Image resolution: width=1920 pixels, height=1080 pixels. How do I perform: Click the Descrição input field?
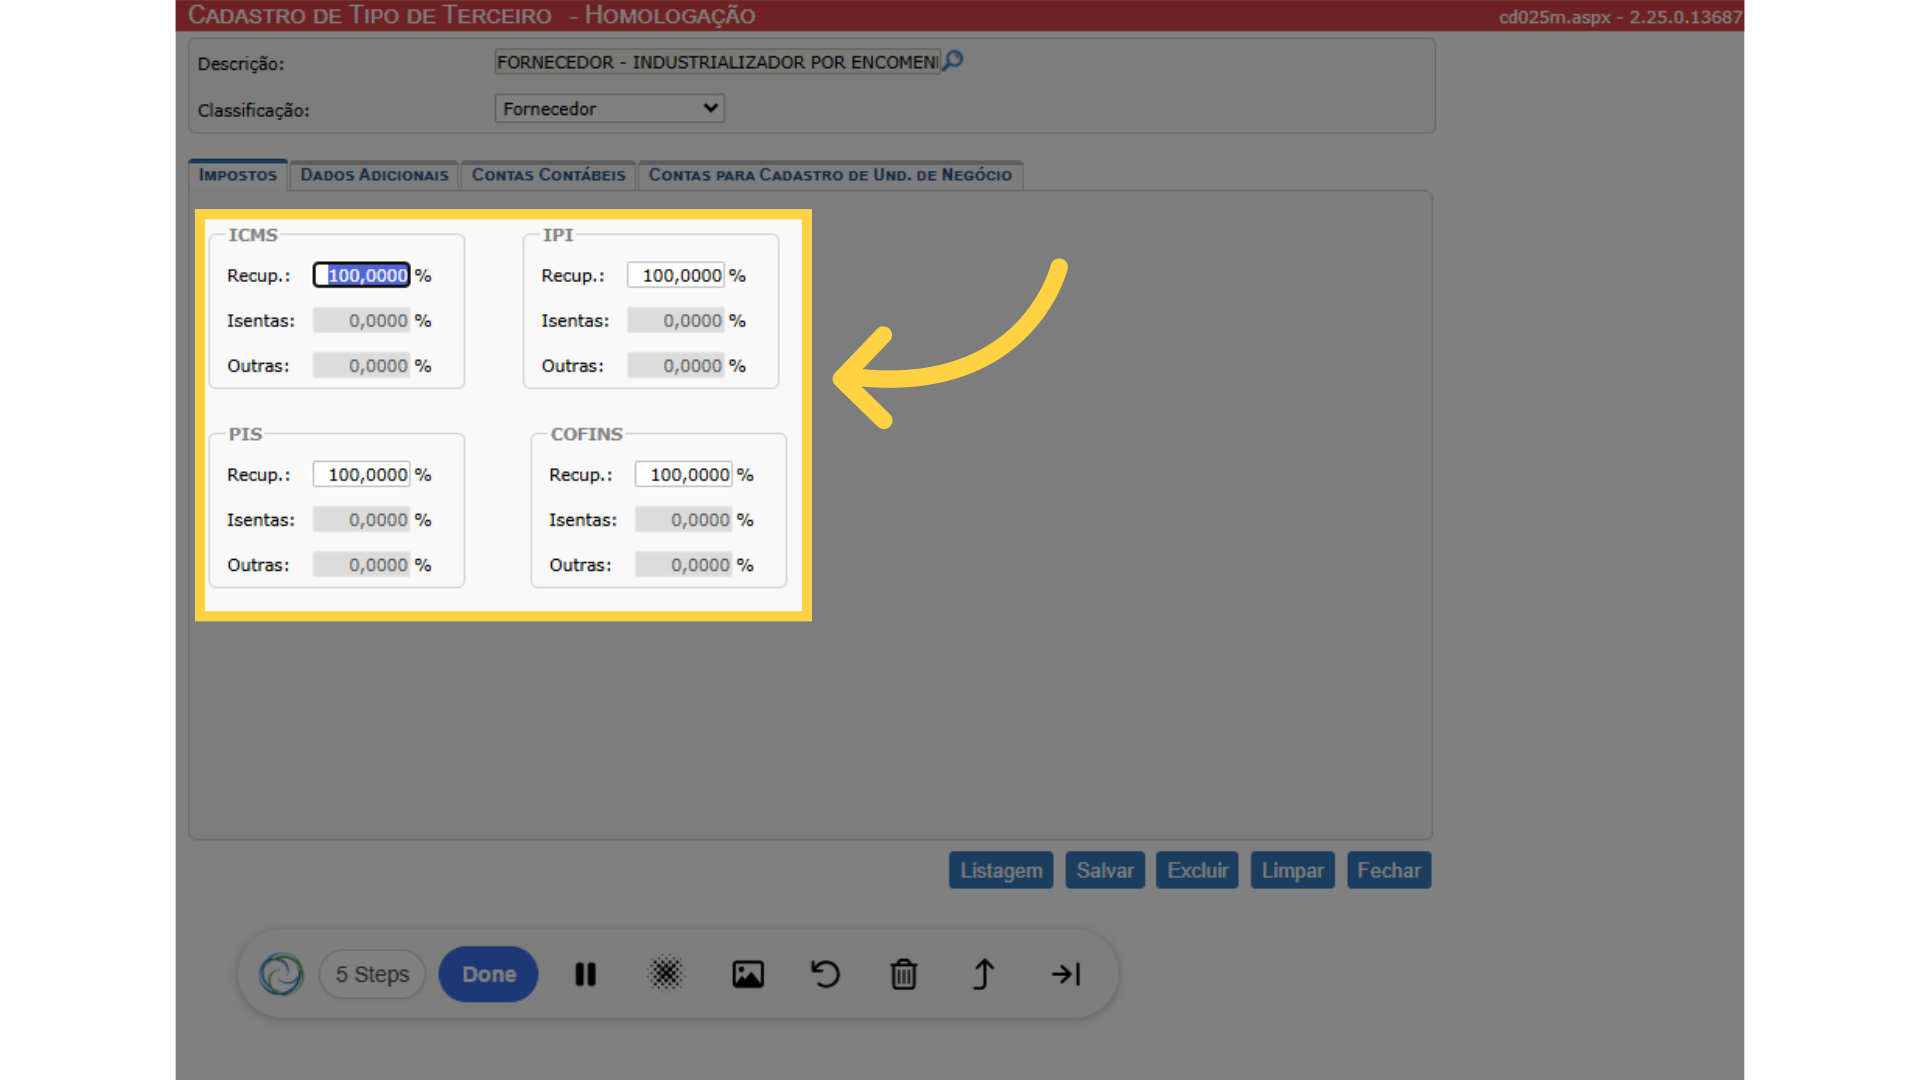click(x=717, y=62)
